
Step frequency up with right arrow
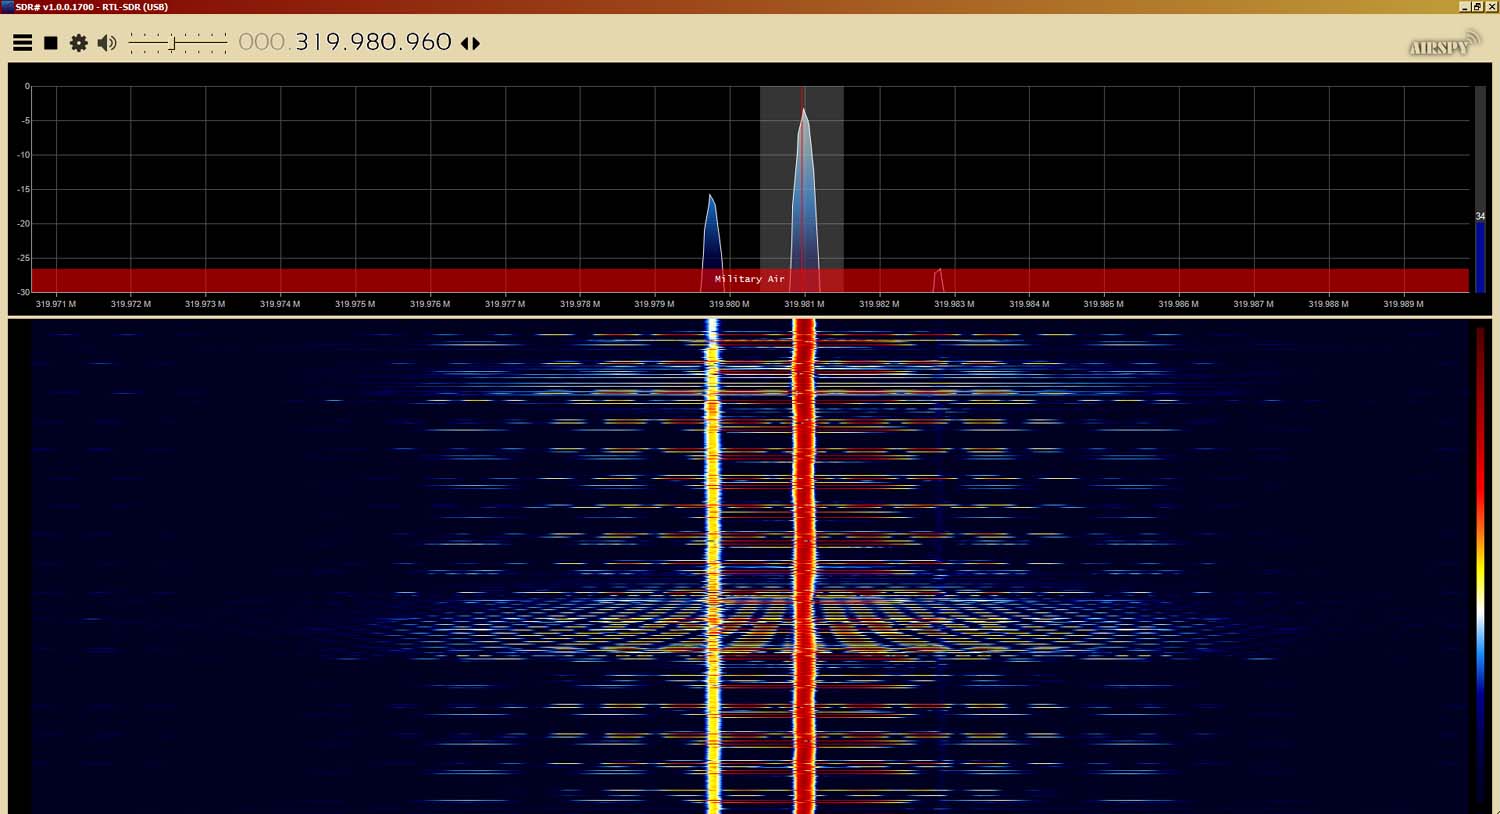coord(477,43)
